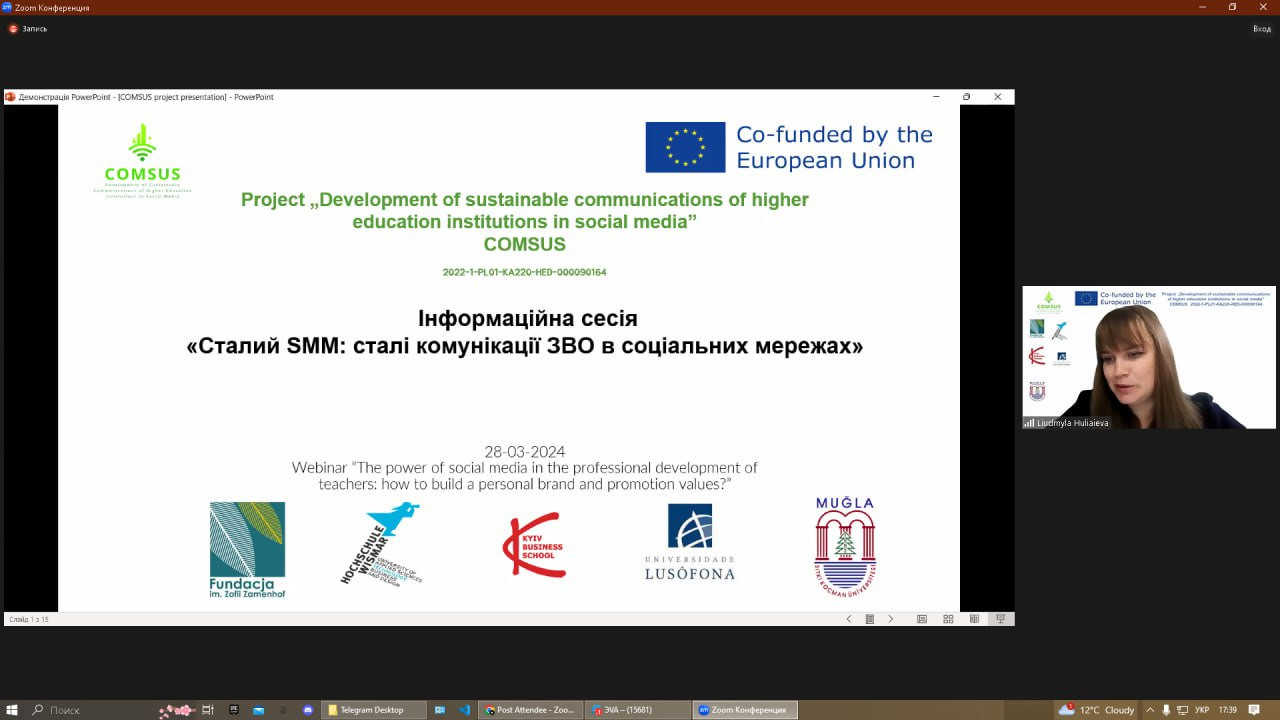Click the date 28-03-2024 on the slide

(525, 451)
